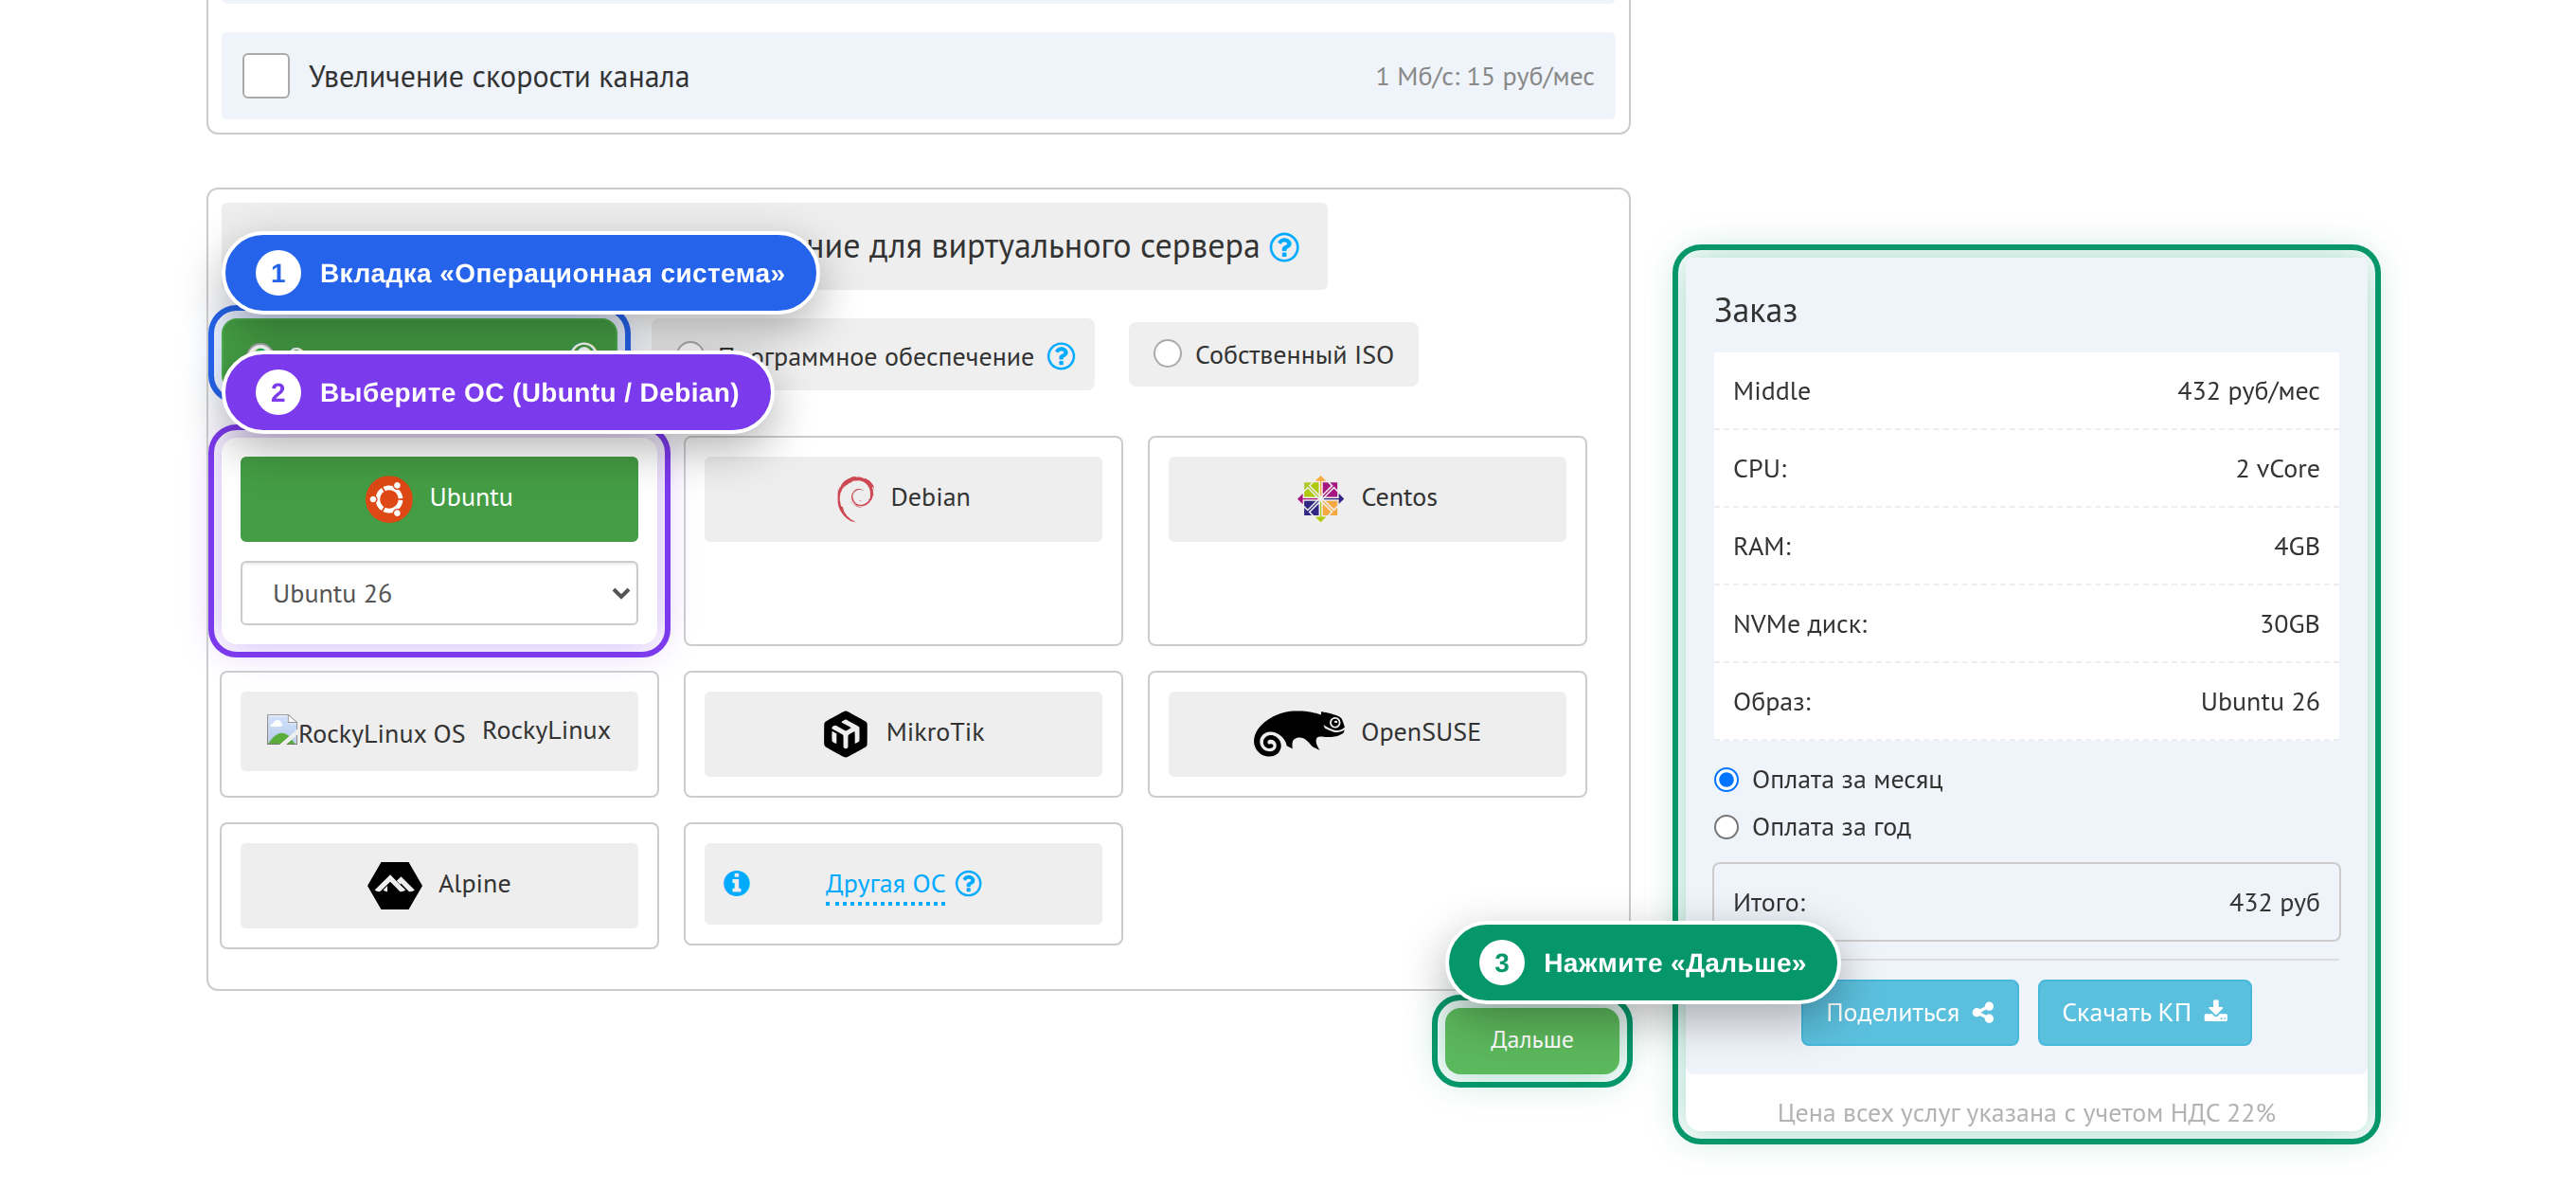Image resolution: width=2576 pixels, height=1188 pixels.
Task: Click the MikroTik logo icon
Action: point(845,733)
